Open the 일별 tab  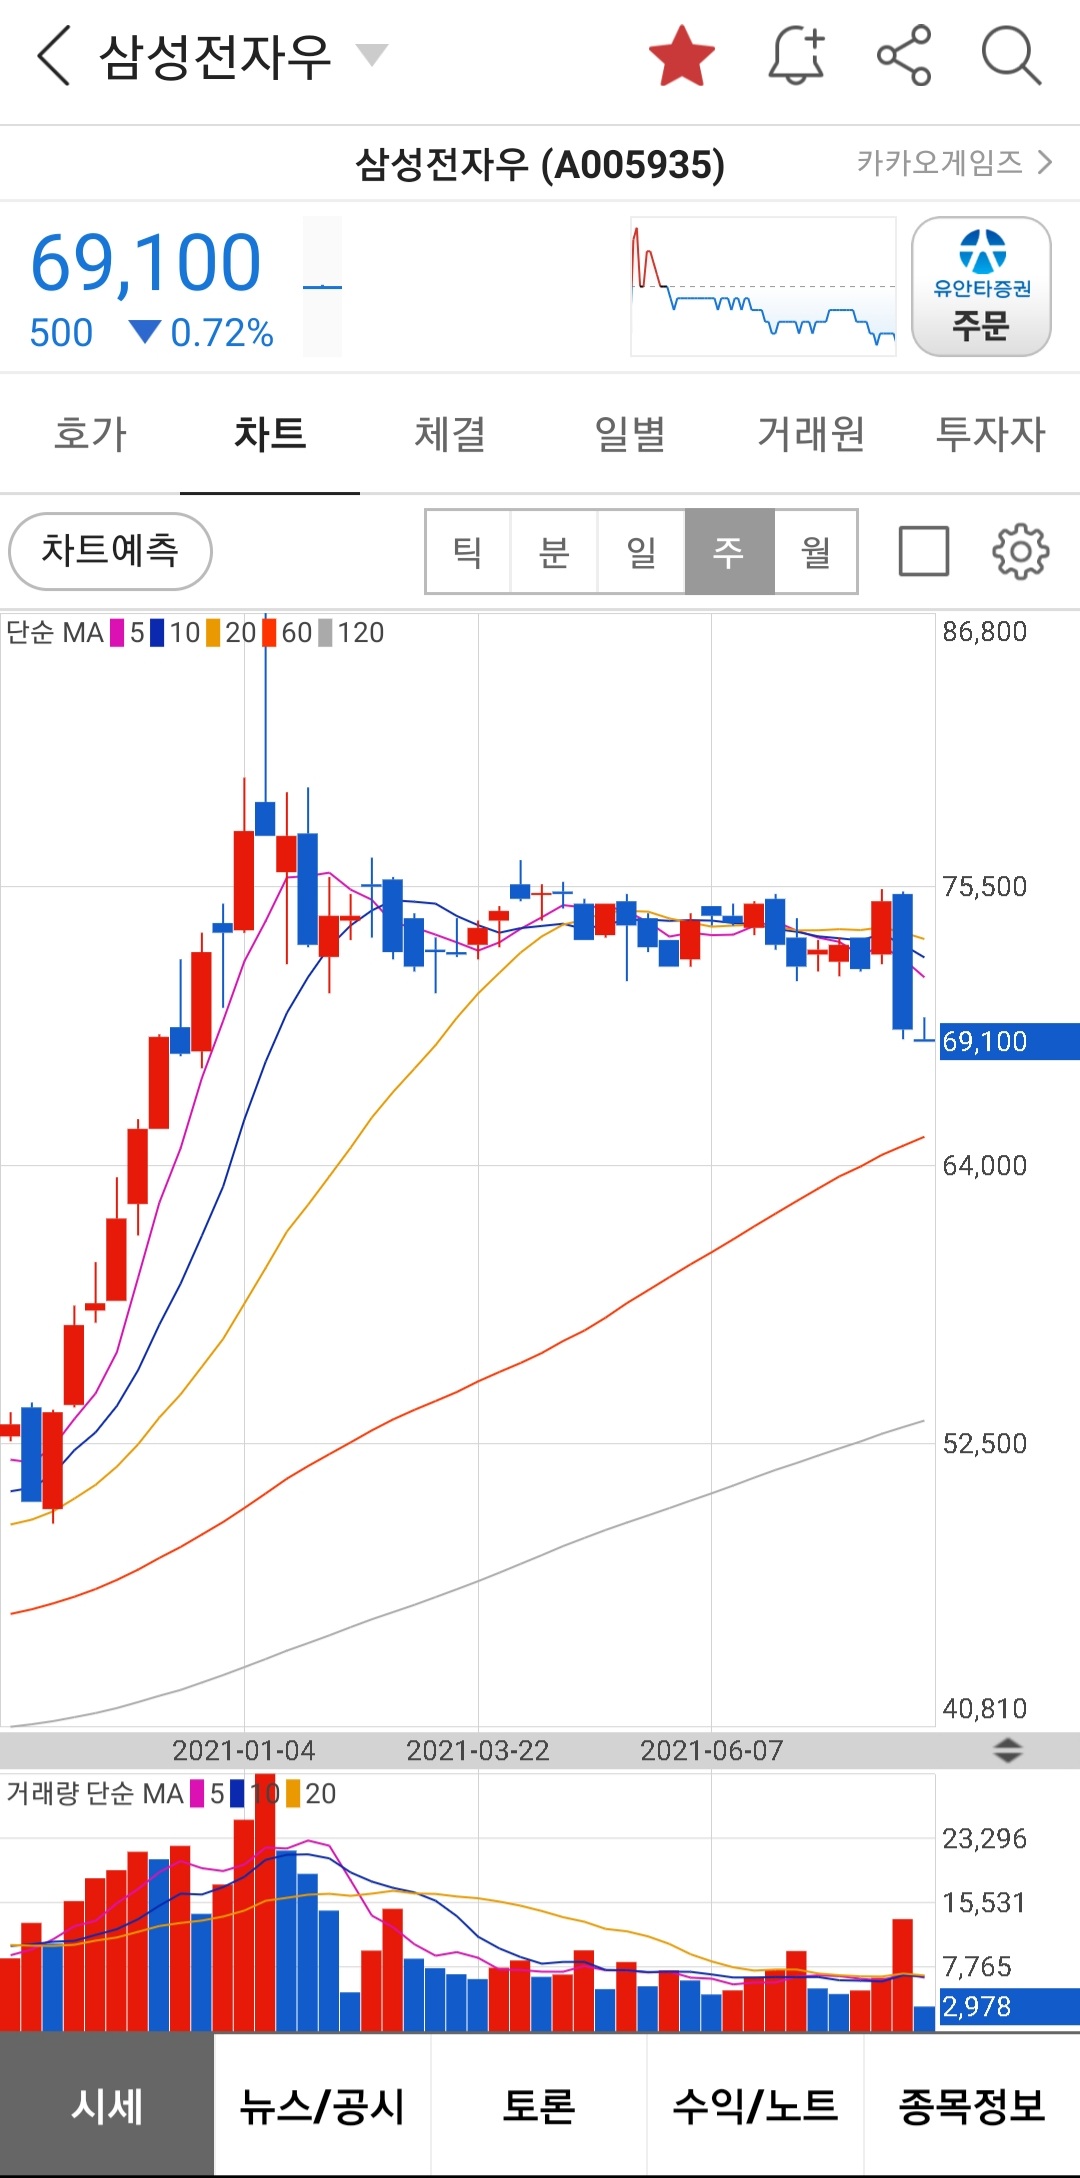(x=630, y=434)
